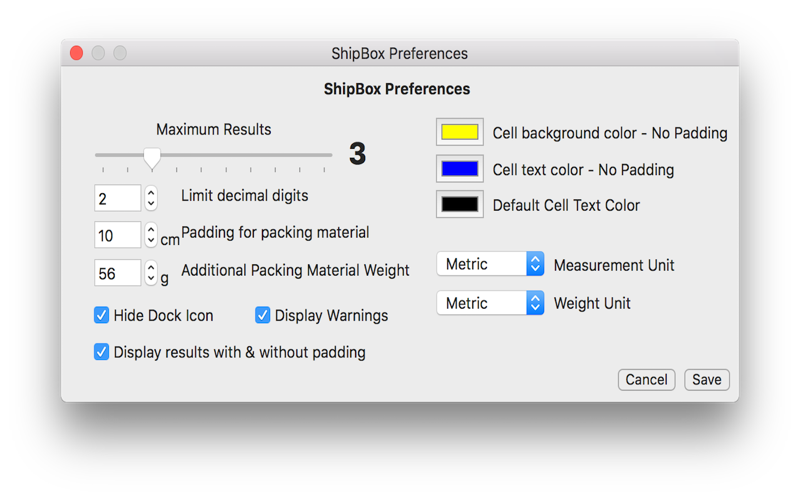The width and height of the screenshot is (800, 500).
Task: Toggle the Hide Dock Icon checkbox
Action: point(102,315)
